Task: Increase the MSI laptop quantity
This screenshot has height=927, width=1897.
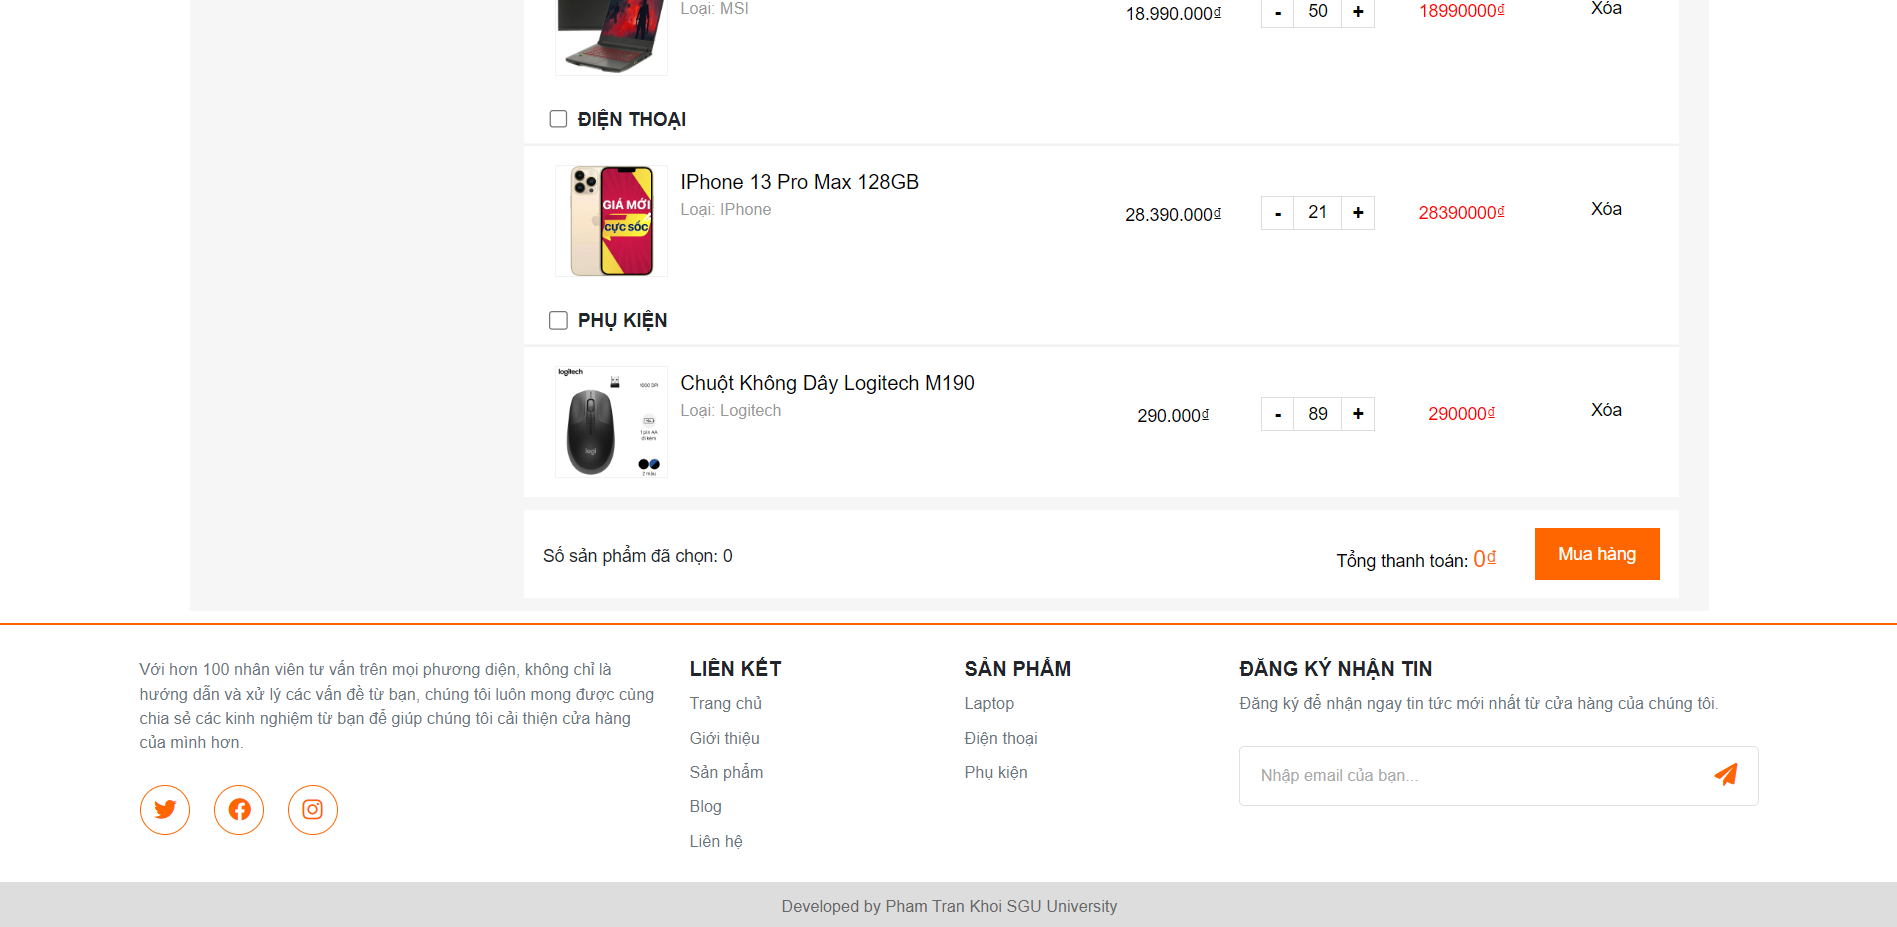Action: [x=1357, y=13]
